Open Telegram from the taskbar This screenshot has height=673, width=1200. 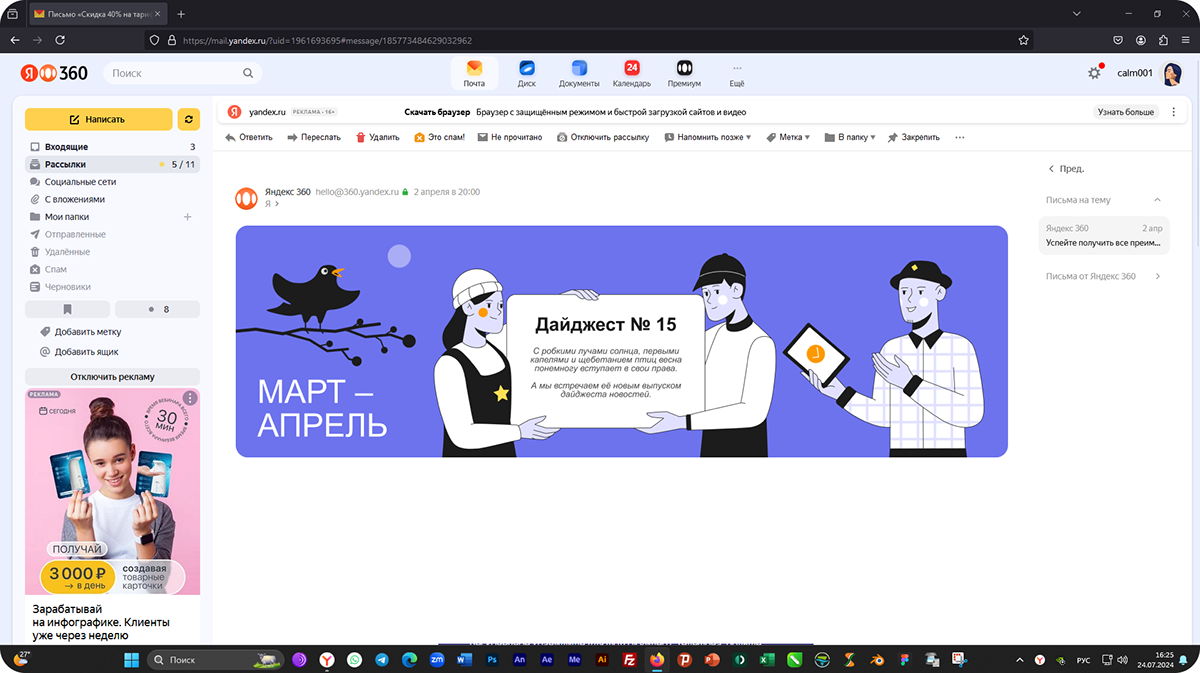pyautogui.click(x=381, y=659)
